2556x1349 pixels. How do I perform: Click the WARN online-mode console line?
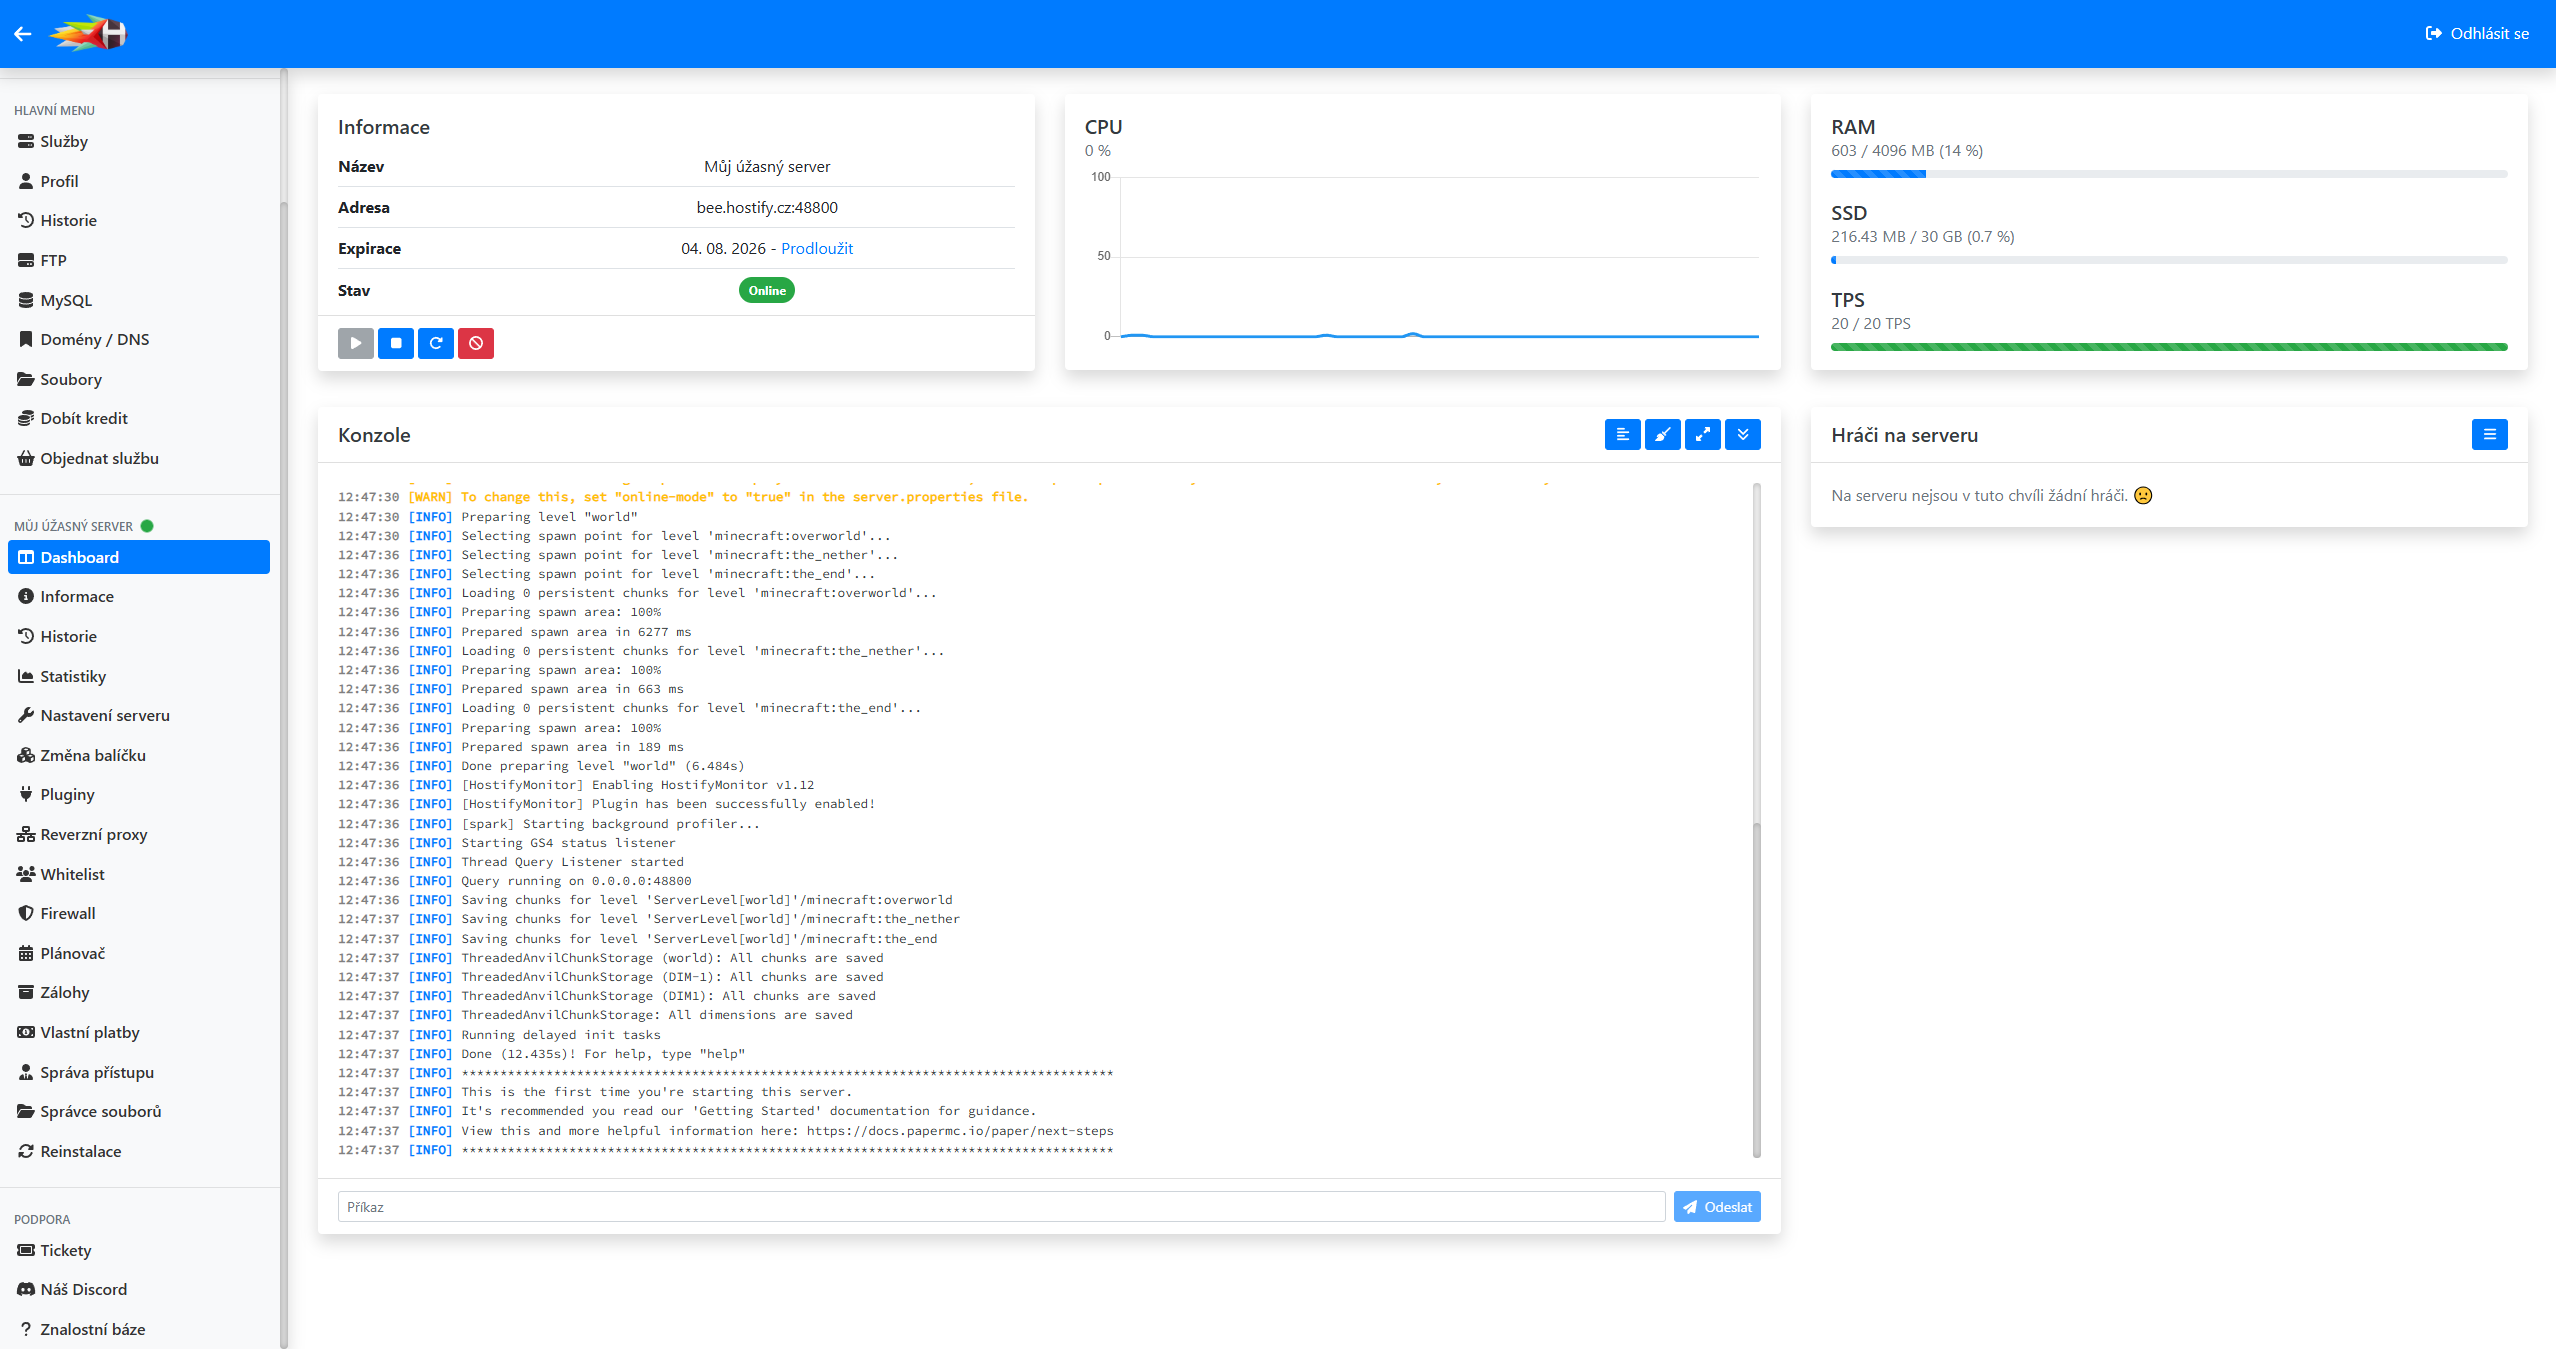683,497
